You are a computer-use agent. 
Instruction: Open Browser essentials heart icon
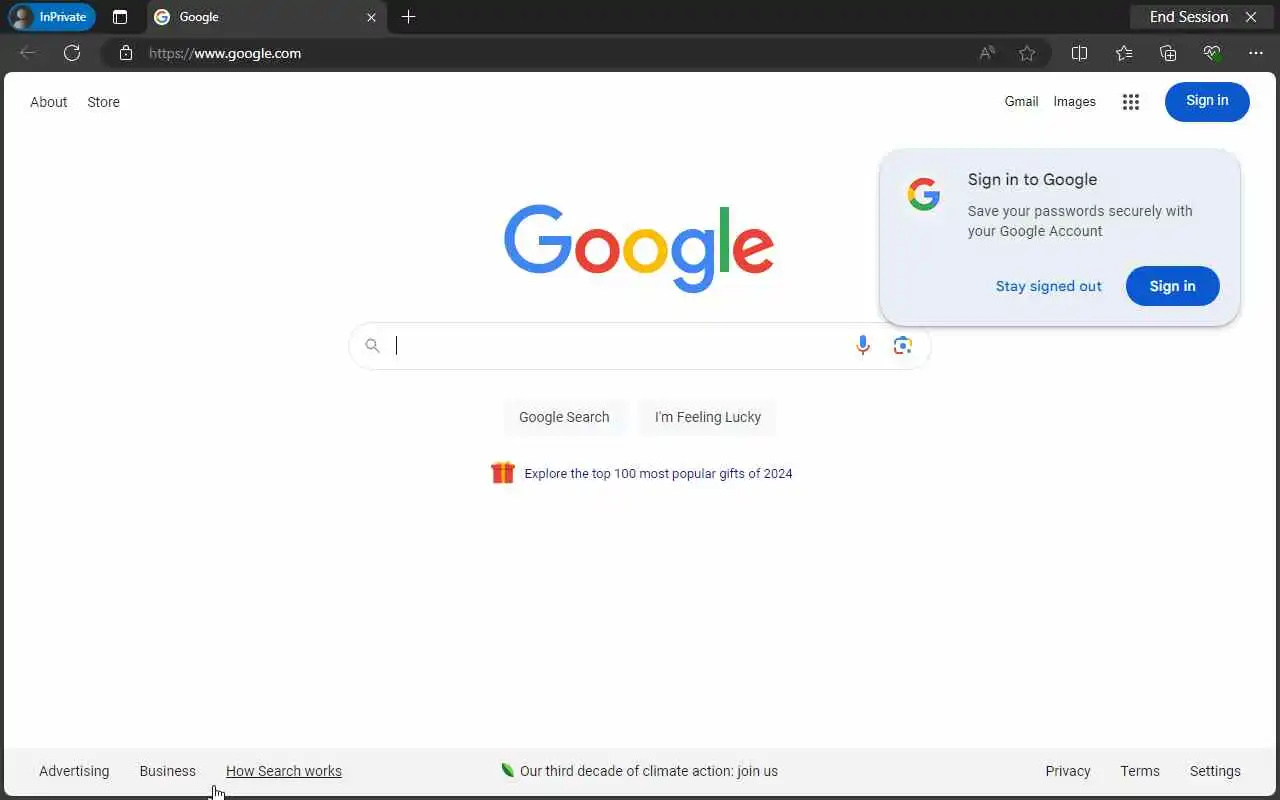click(1212, 53)
